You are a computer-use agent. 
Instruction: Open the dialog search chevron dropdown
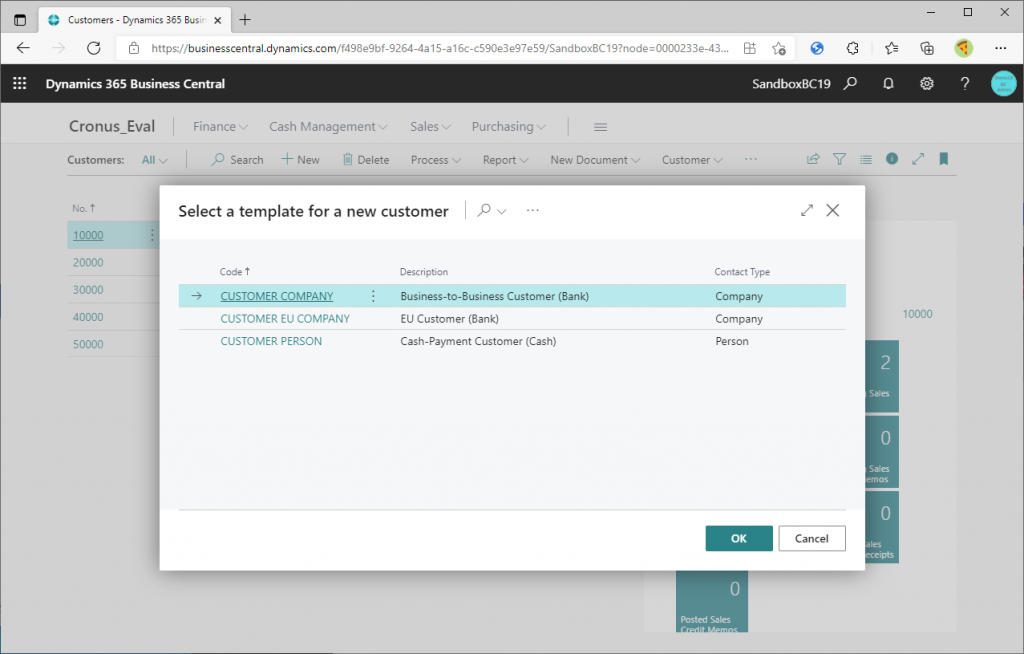tap(502, 211)
